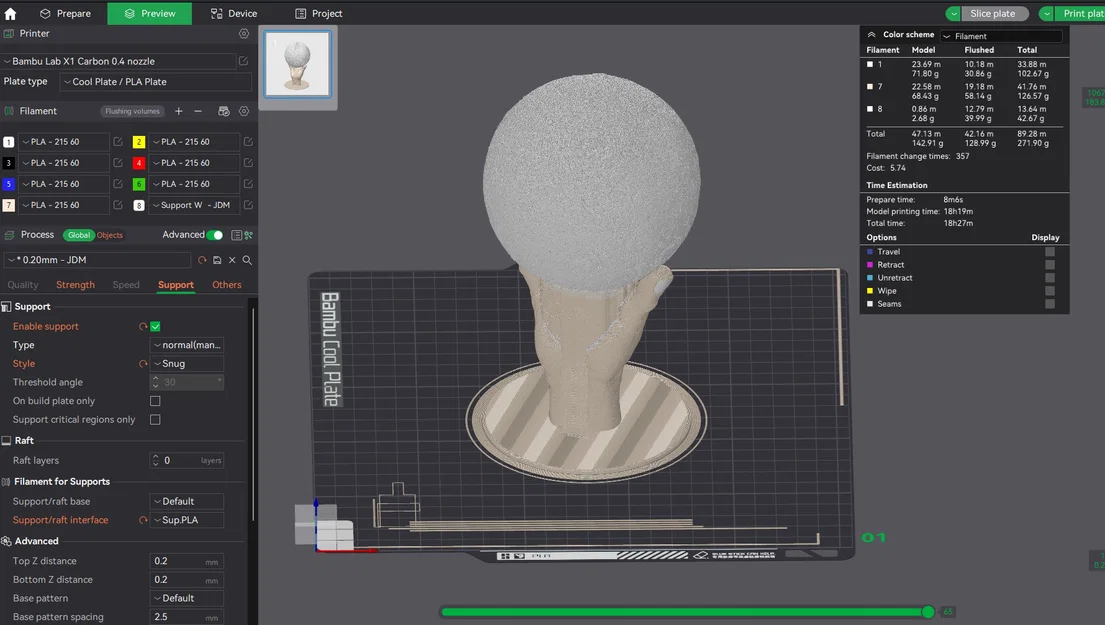Click the Slice plate button
Viewport: 1105px width, 625px height.
(x=992, y=14)
